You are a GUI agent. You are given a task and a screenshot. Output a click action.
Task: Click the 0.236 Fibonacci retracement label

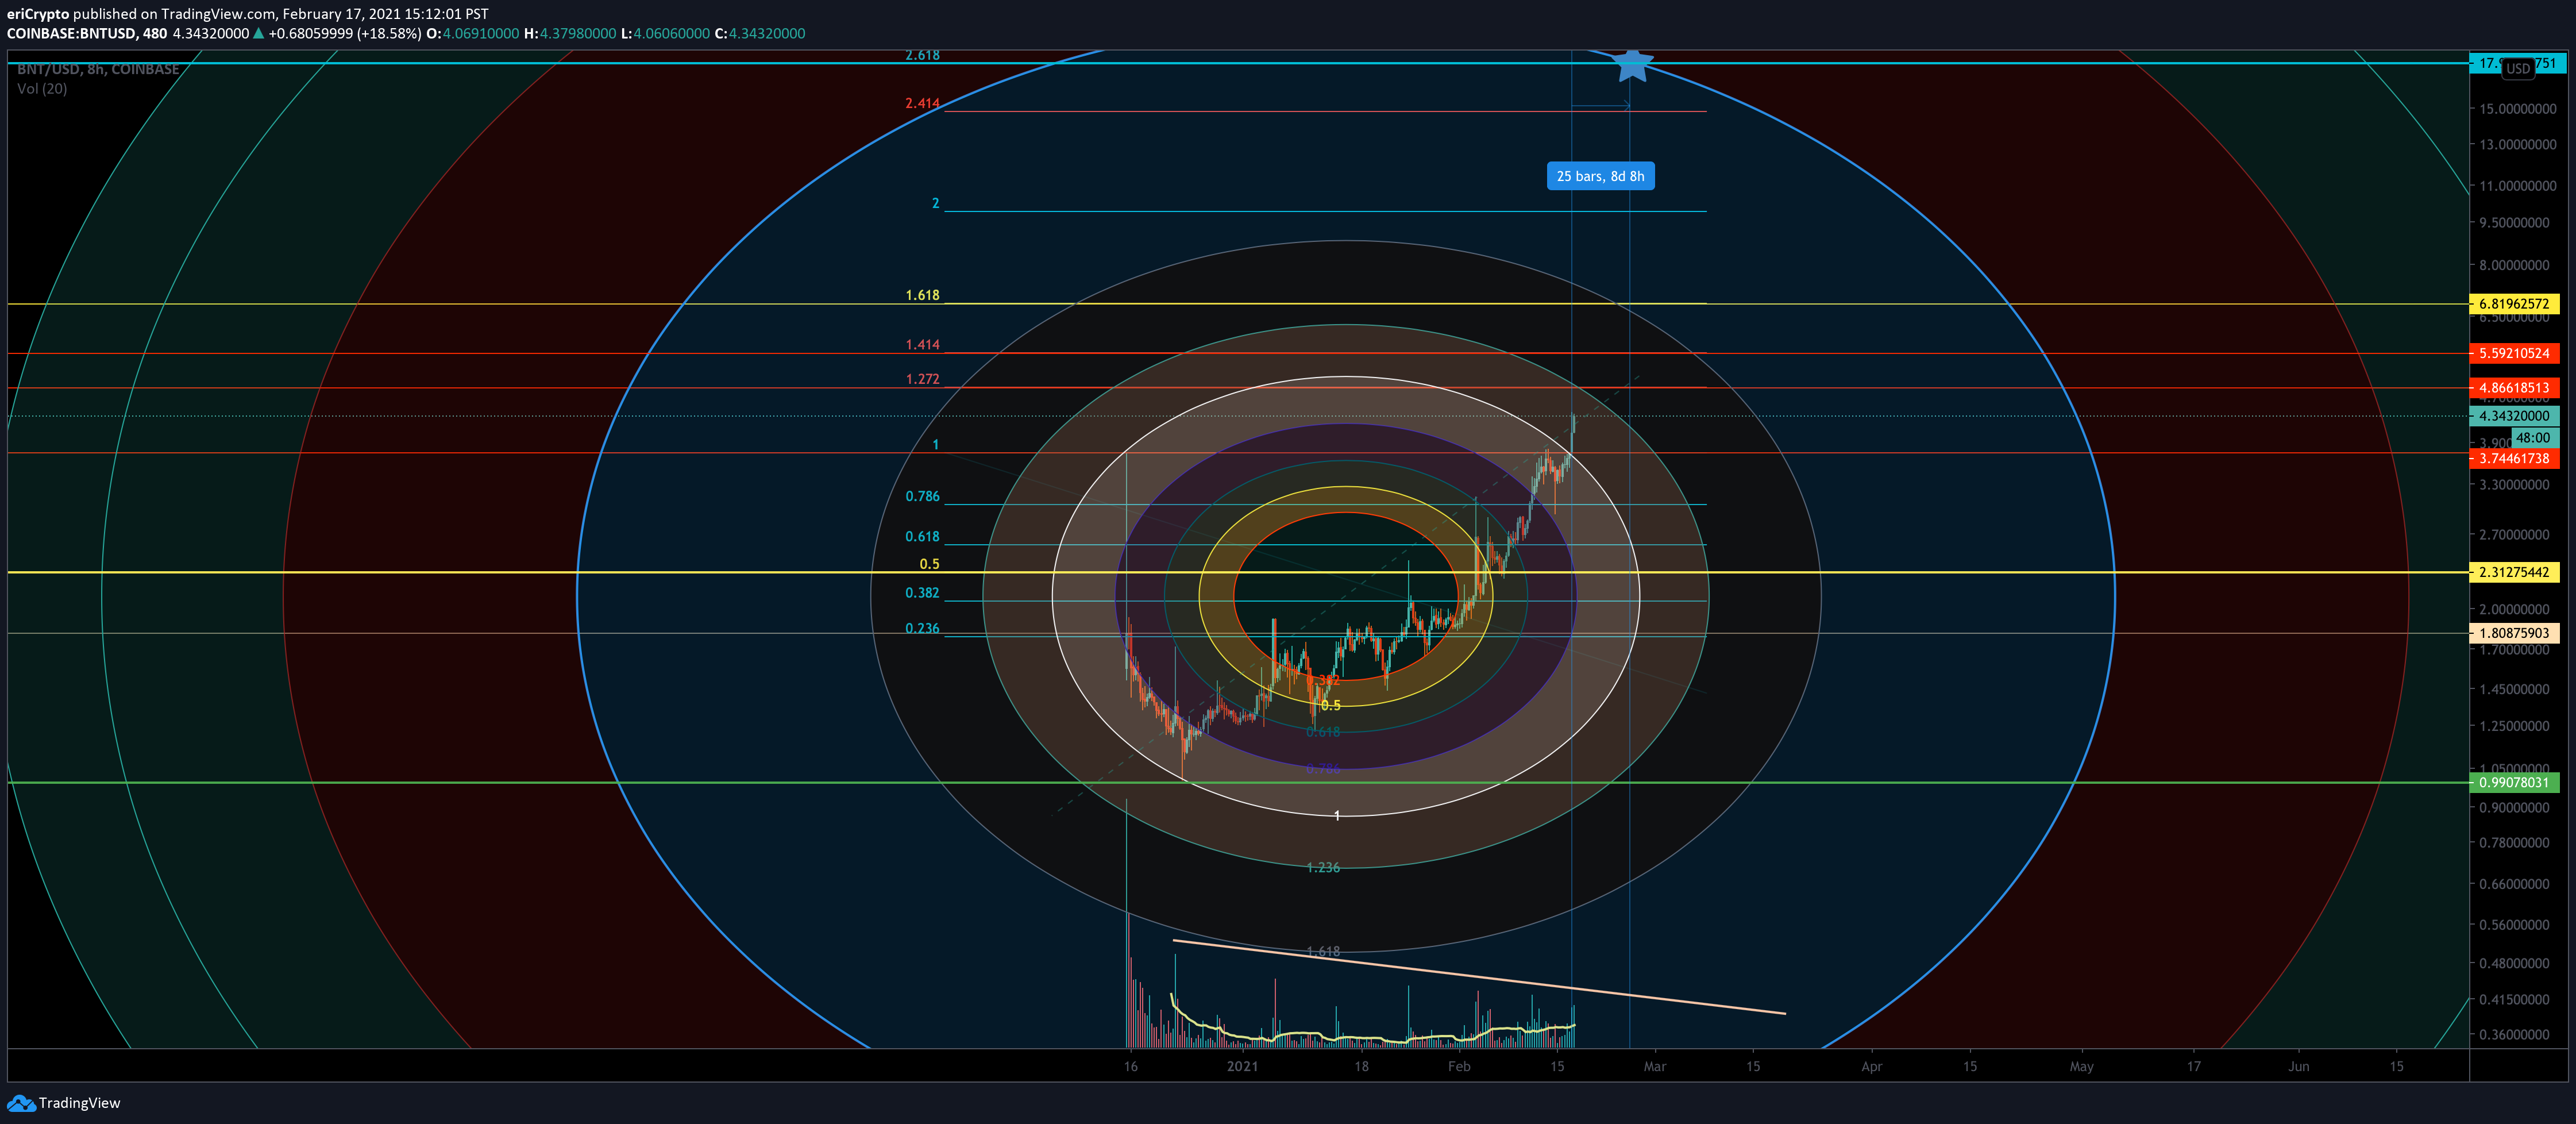[922, 629]
